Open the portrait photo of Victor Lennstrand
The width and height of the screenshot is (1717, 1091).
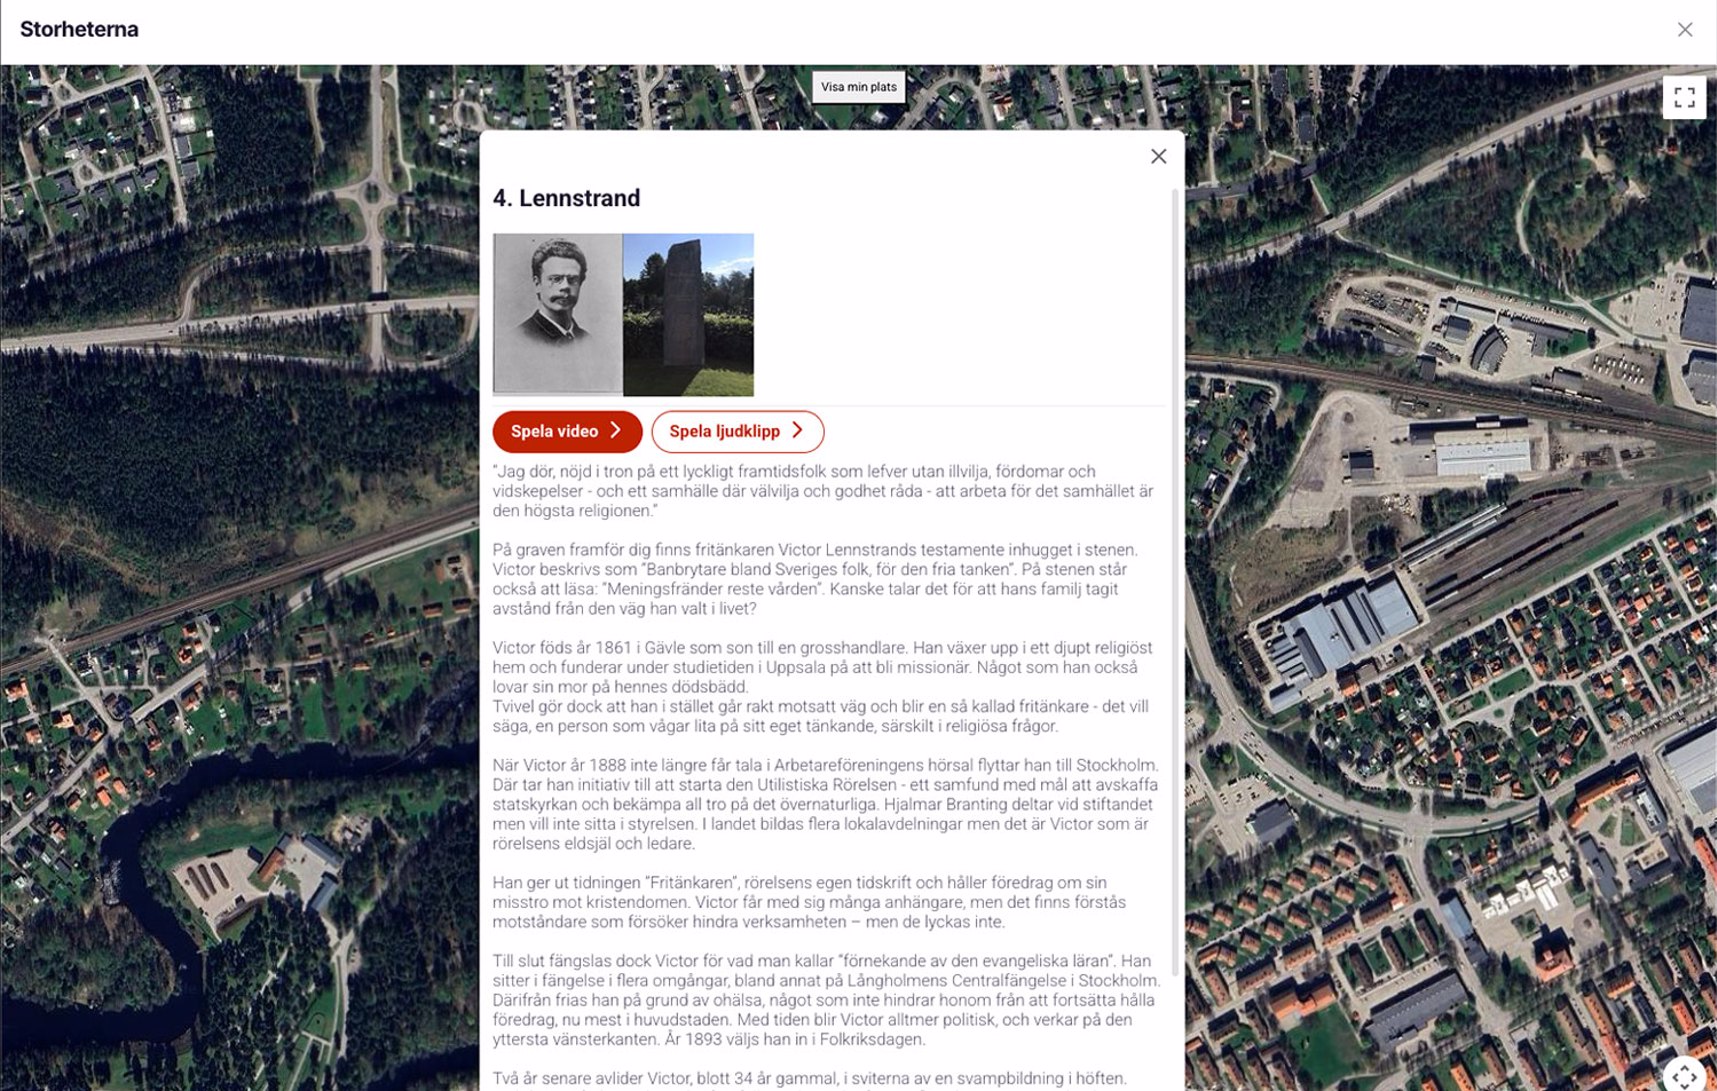point(558,315)
